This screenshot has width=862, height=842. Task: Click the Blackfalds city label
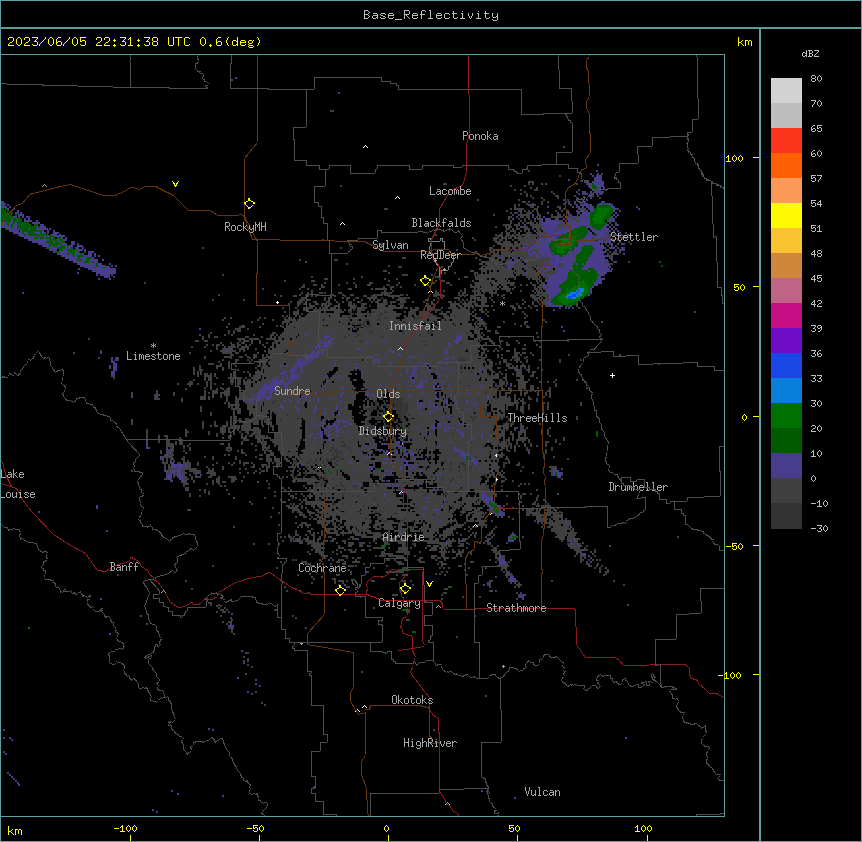pos(441,223)
